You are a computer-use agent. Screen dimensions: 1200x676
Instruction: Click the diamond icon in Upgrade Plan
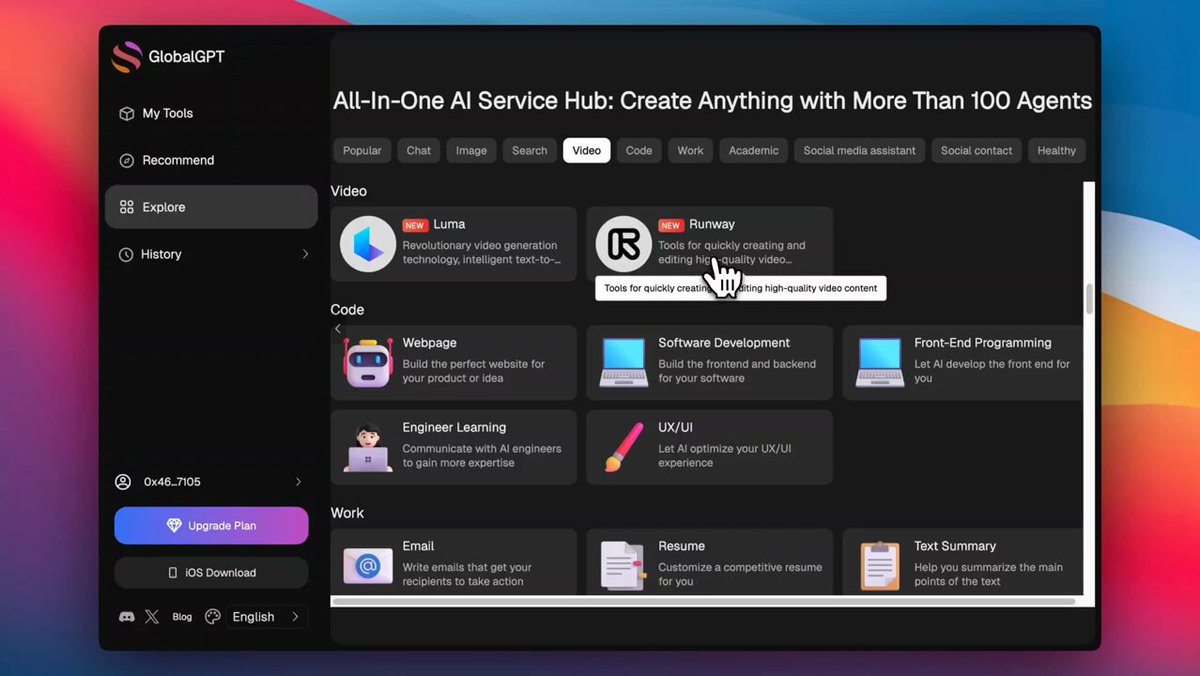coord(174,526)
